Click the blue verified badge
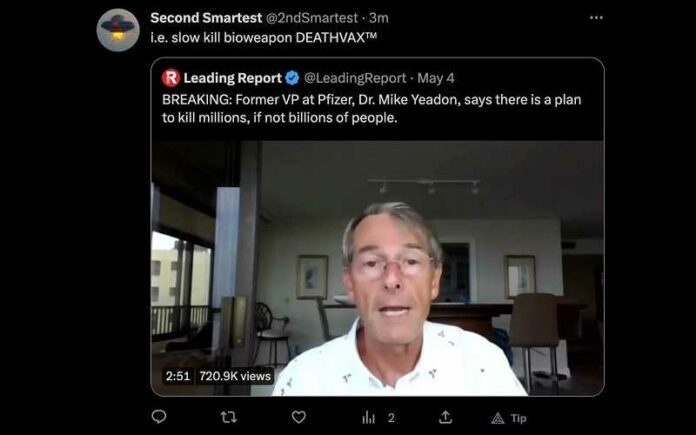This screenshot has height=435, width=696. click(292, 78)
